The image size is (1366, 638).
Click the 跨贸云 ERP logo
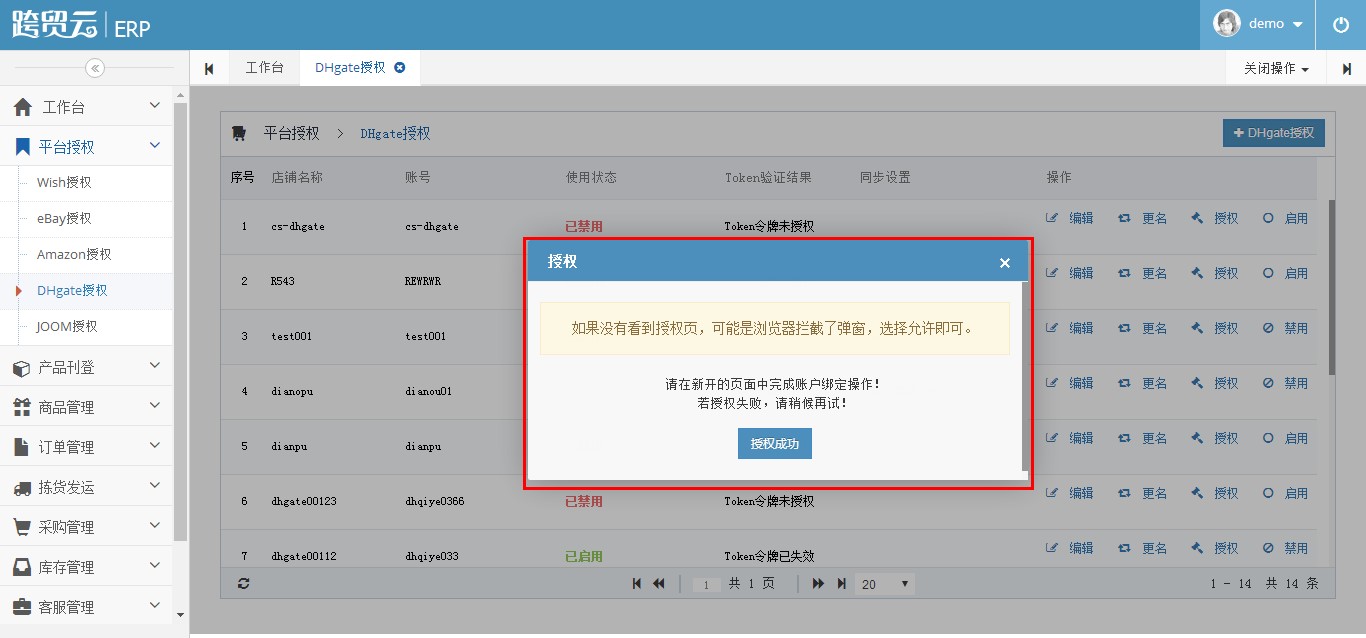pos(81,25)
